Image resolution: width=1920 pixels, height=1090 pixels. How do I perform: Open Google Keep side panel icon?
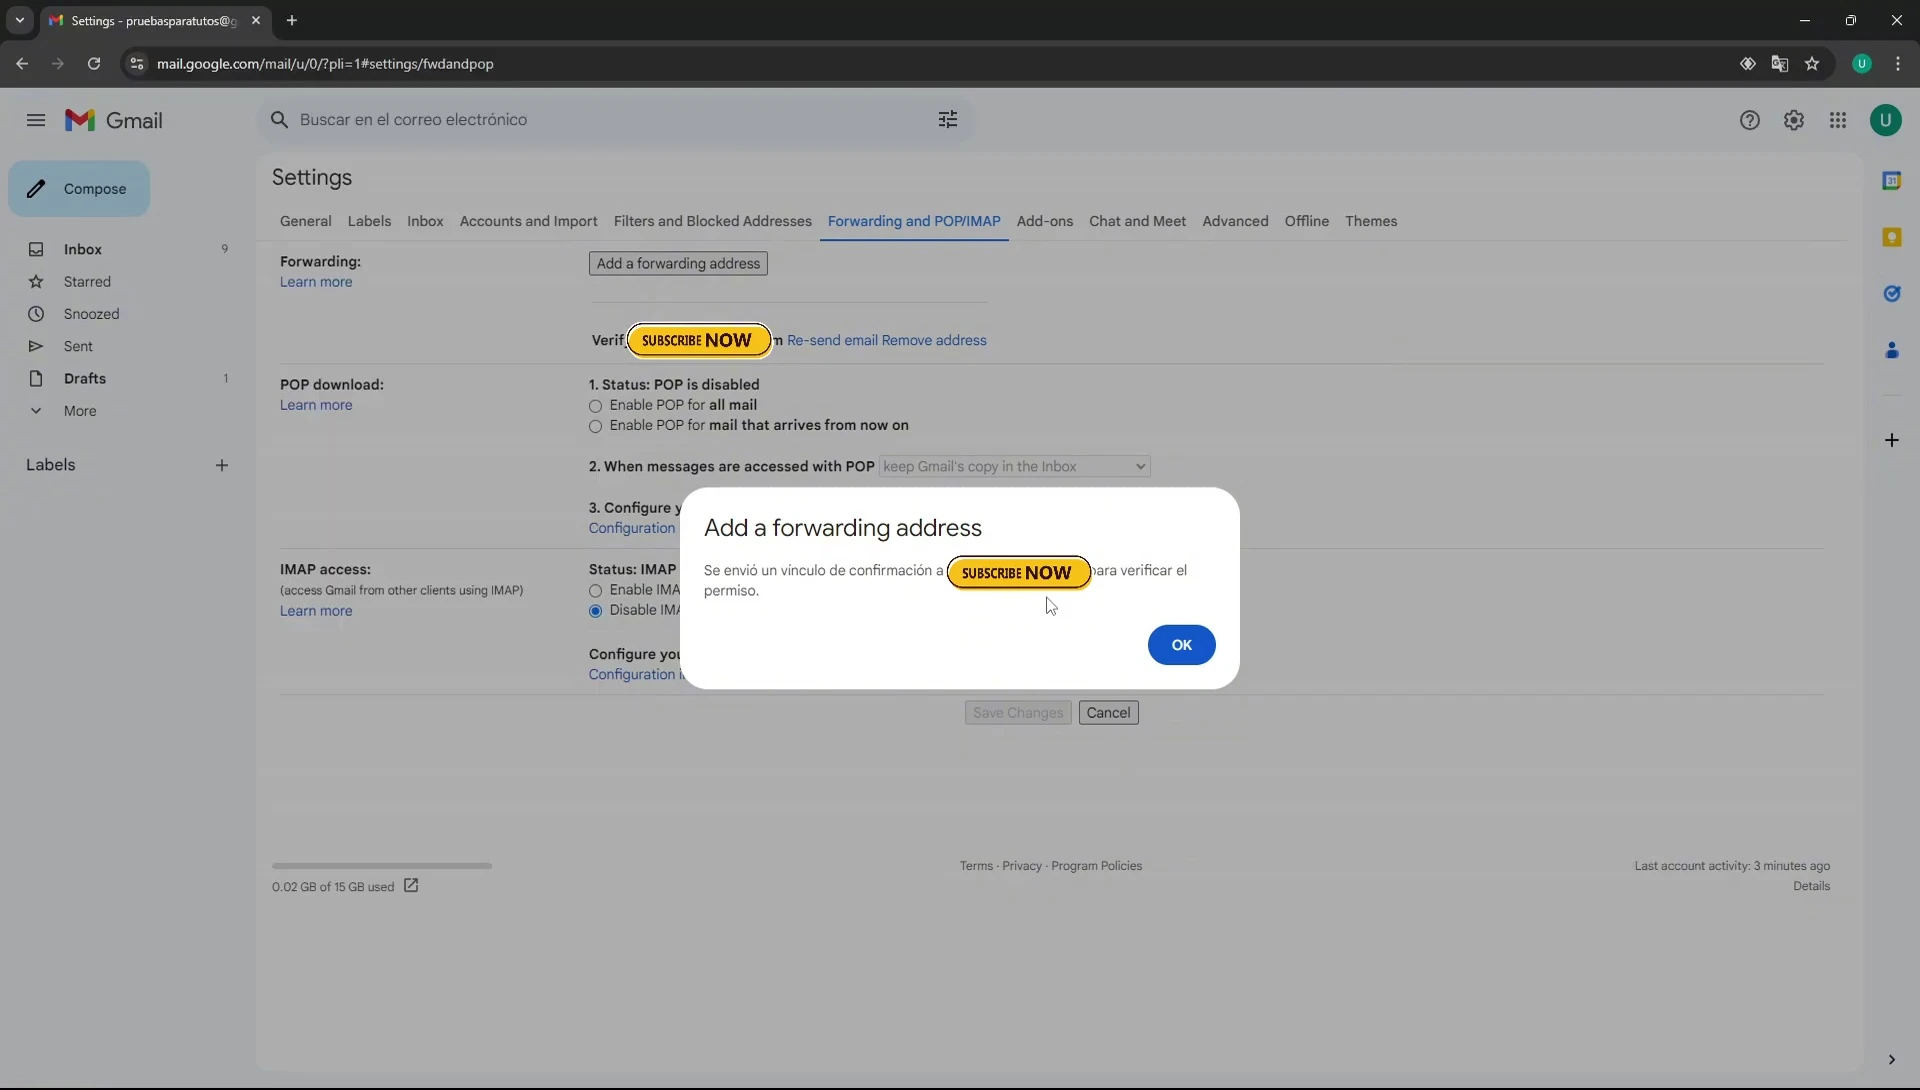1892,237
